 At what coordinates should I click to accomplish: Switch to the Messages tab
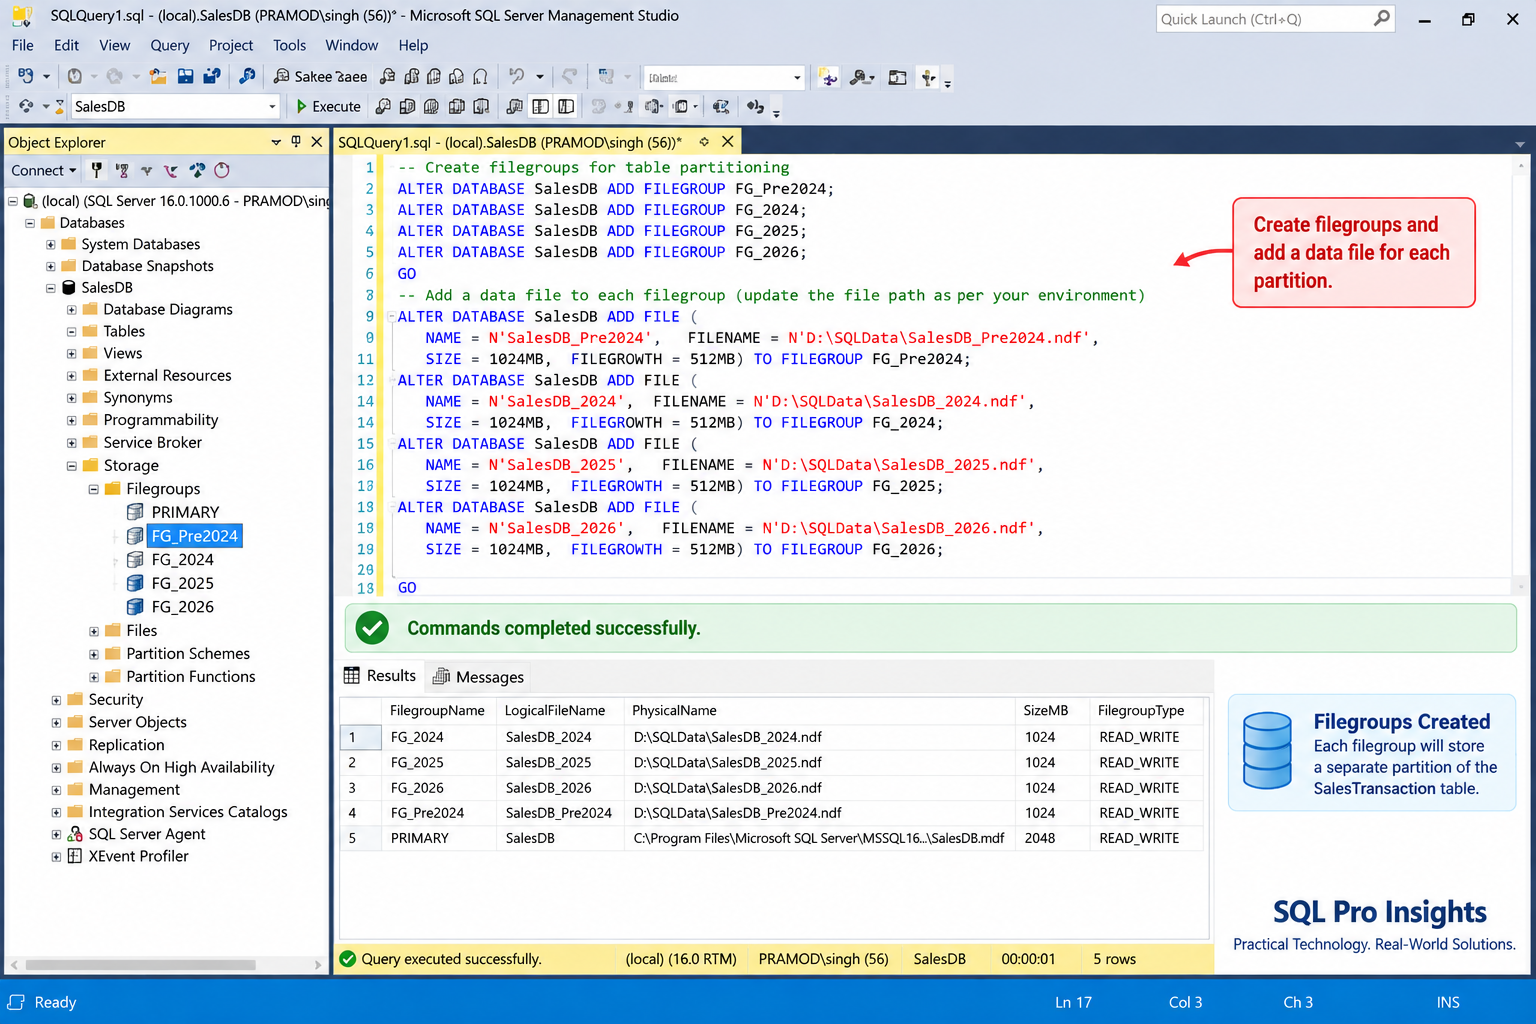pyautogui.click(x=478, y=677)
